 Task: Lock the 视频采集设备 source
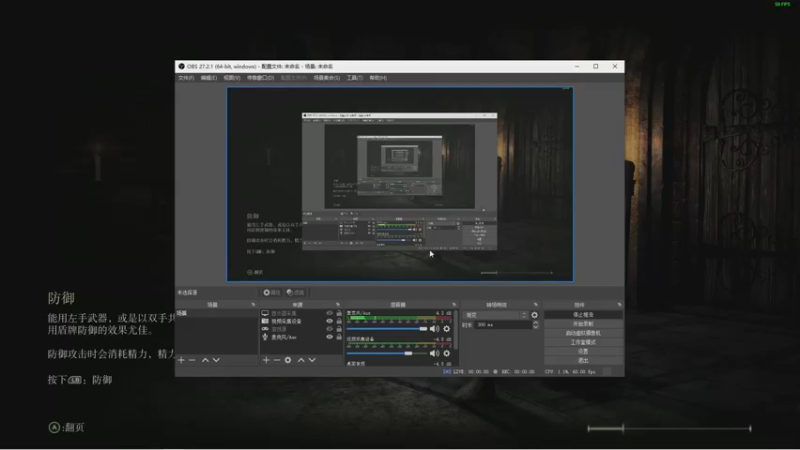[x=339, y=321]
